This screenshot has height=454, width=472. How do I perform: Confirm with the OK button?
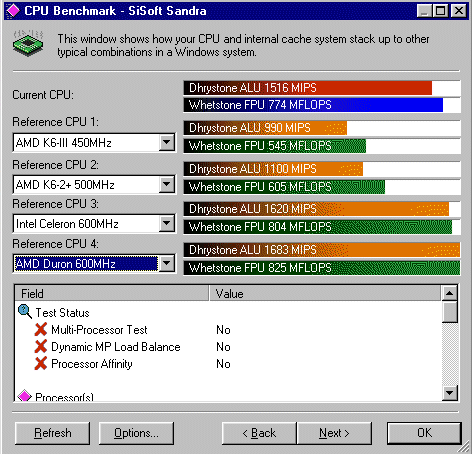tap(424, 433)
